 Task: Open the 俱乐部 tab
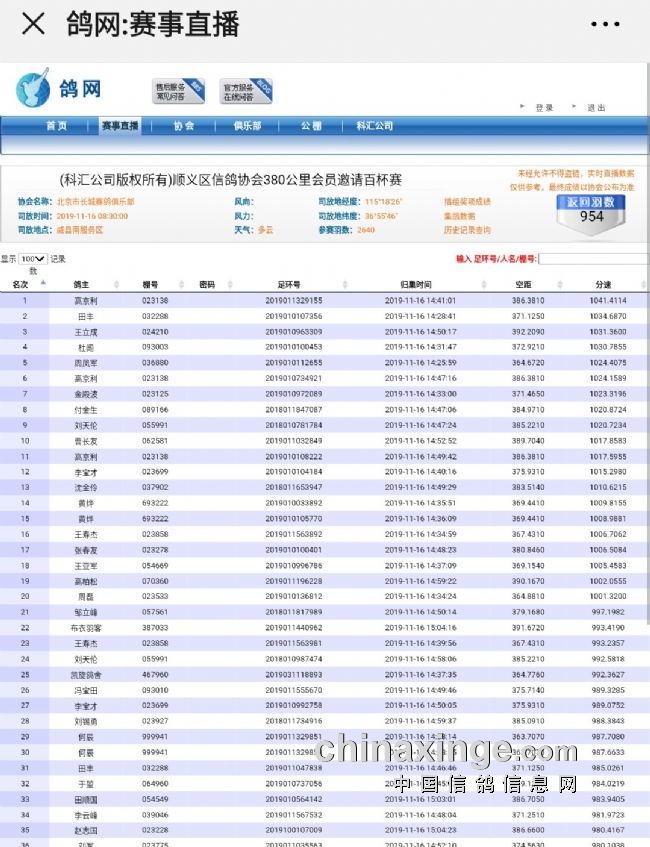247,126
